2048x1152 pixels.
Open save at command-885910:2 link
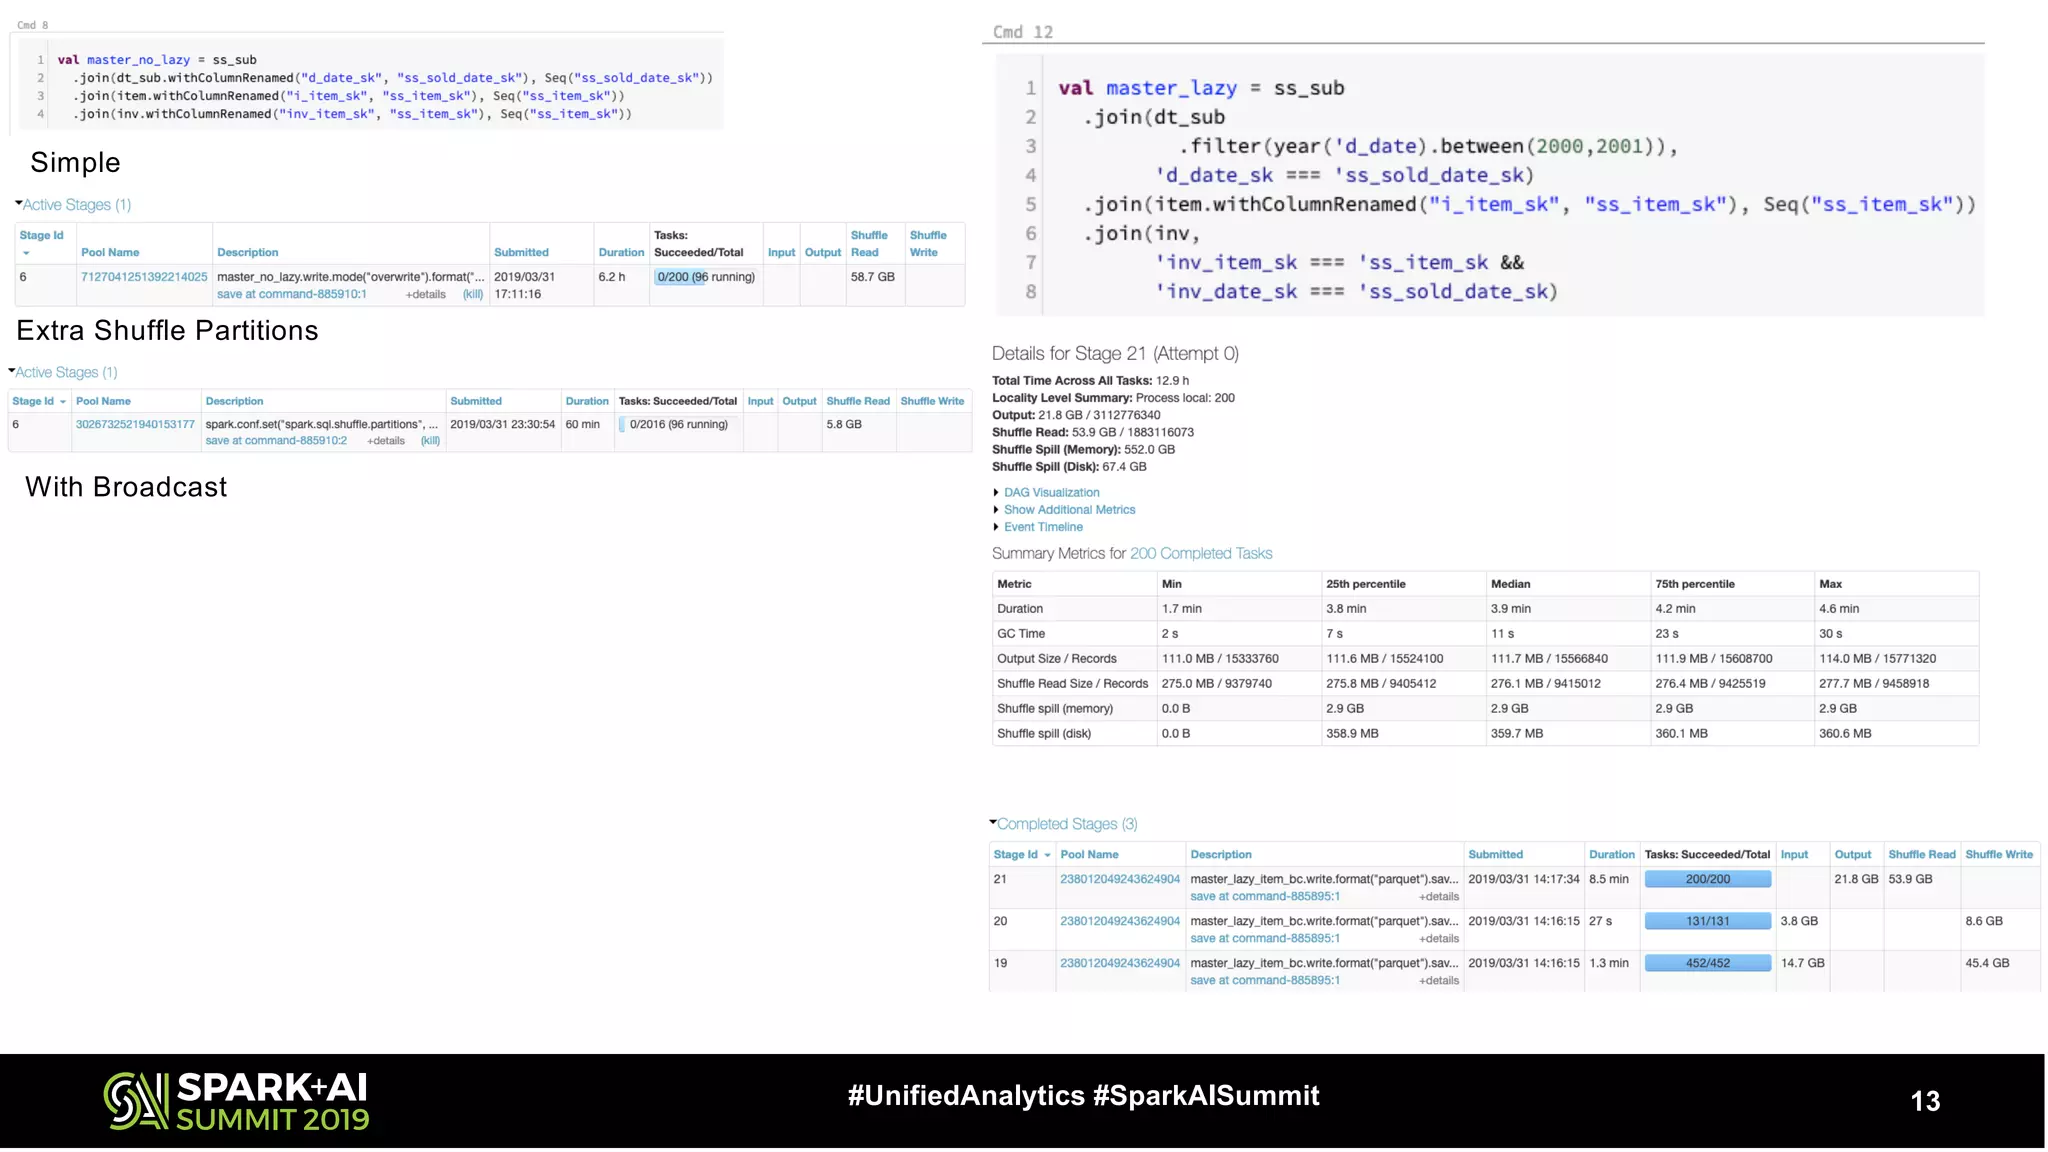(276, 441)
